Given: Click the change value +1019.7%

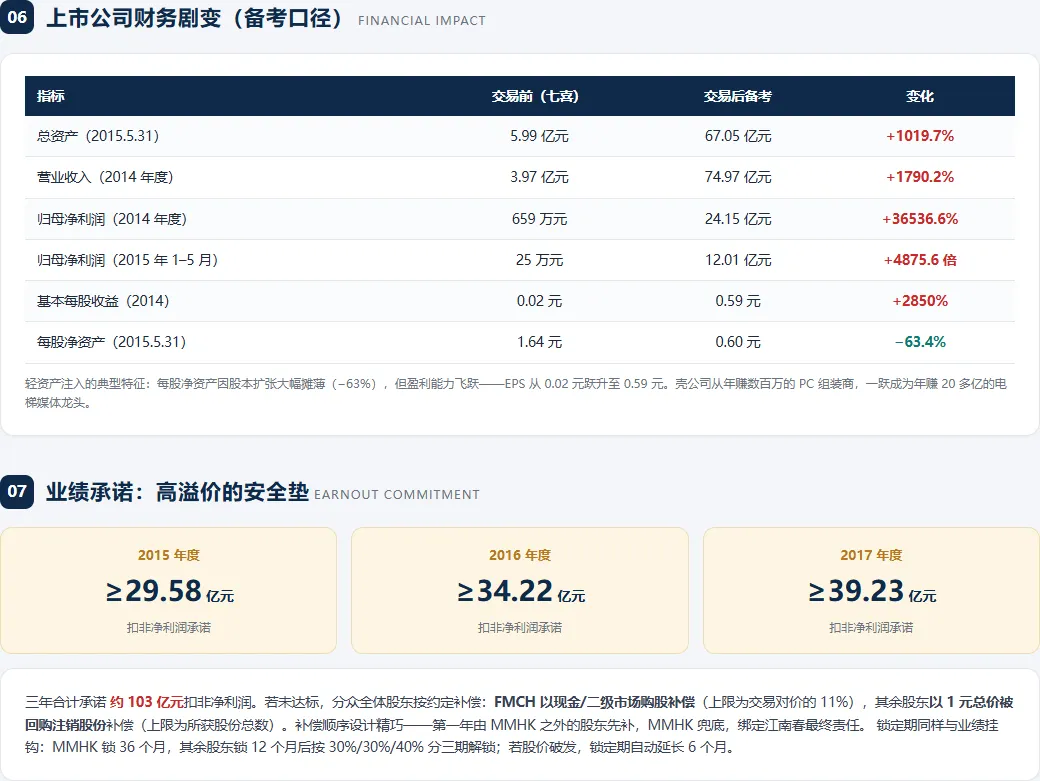Looking at the screenshot, I should (920, 136).
